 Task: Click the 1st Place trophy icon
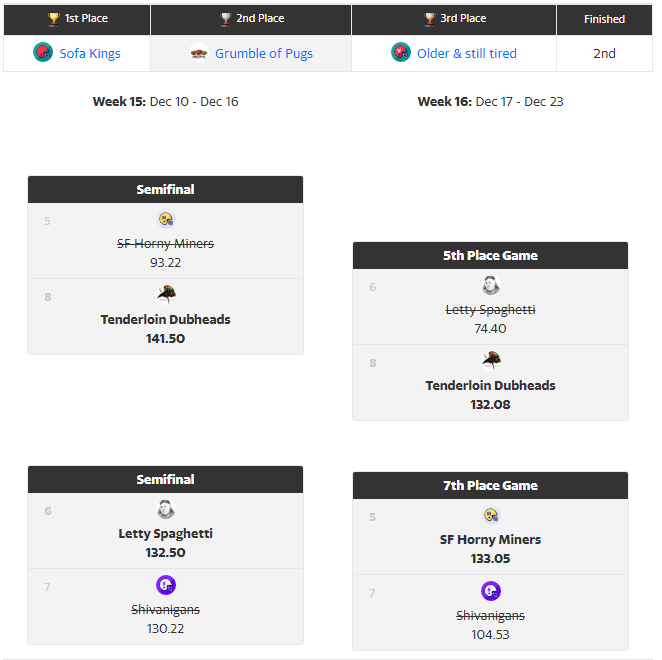click(54, 19)
